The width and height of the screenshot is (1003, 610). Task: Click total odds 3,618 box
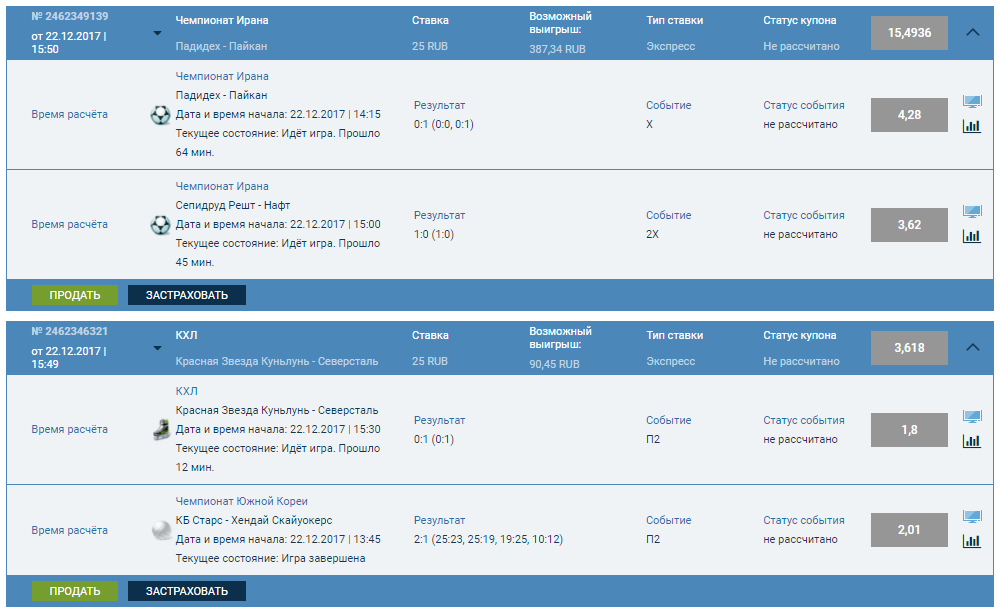[x=909, y=348]
